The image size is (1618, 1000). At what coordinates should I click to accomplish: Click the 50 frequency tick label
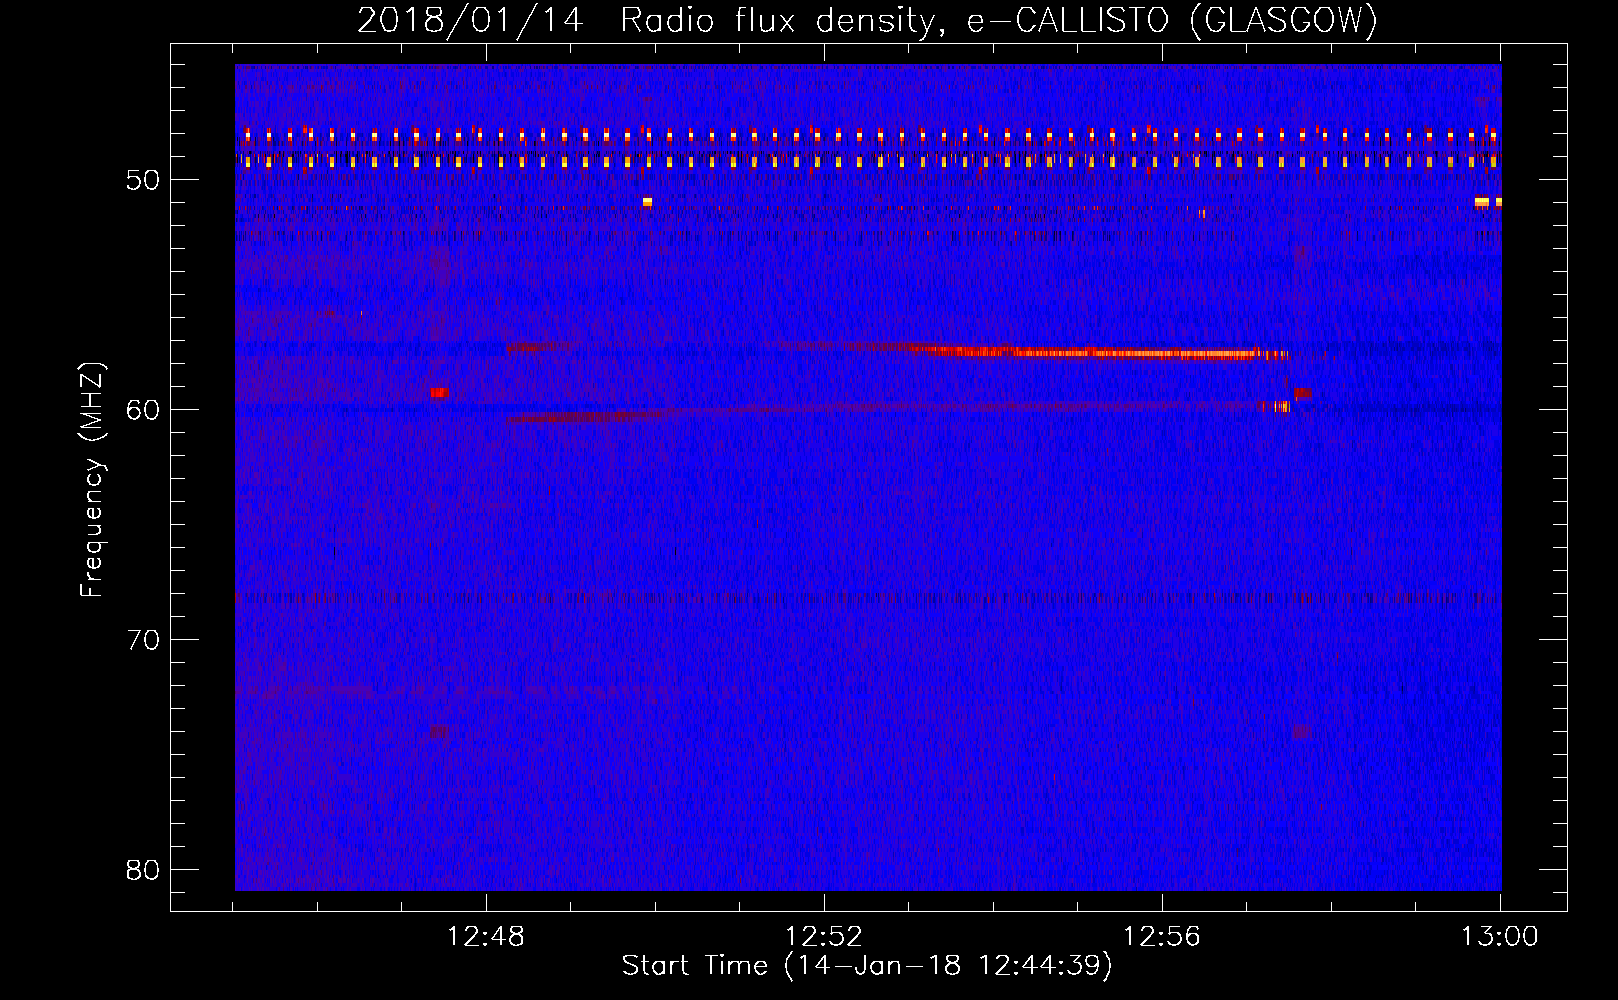click(x=143, y=180)
